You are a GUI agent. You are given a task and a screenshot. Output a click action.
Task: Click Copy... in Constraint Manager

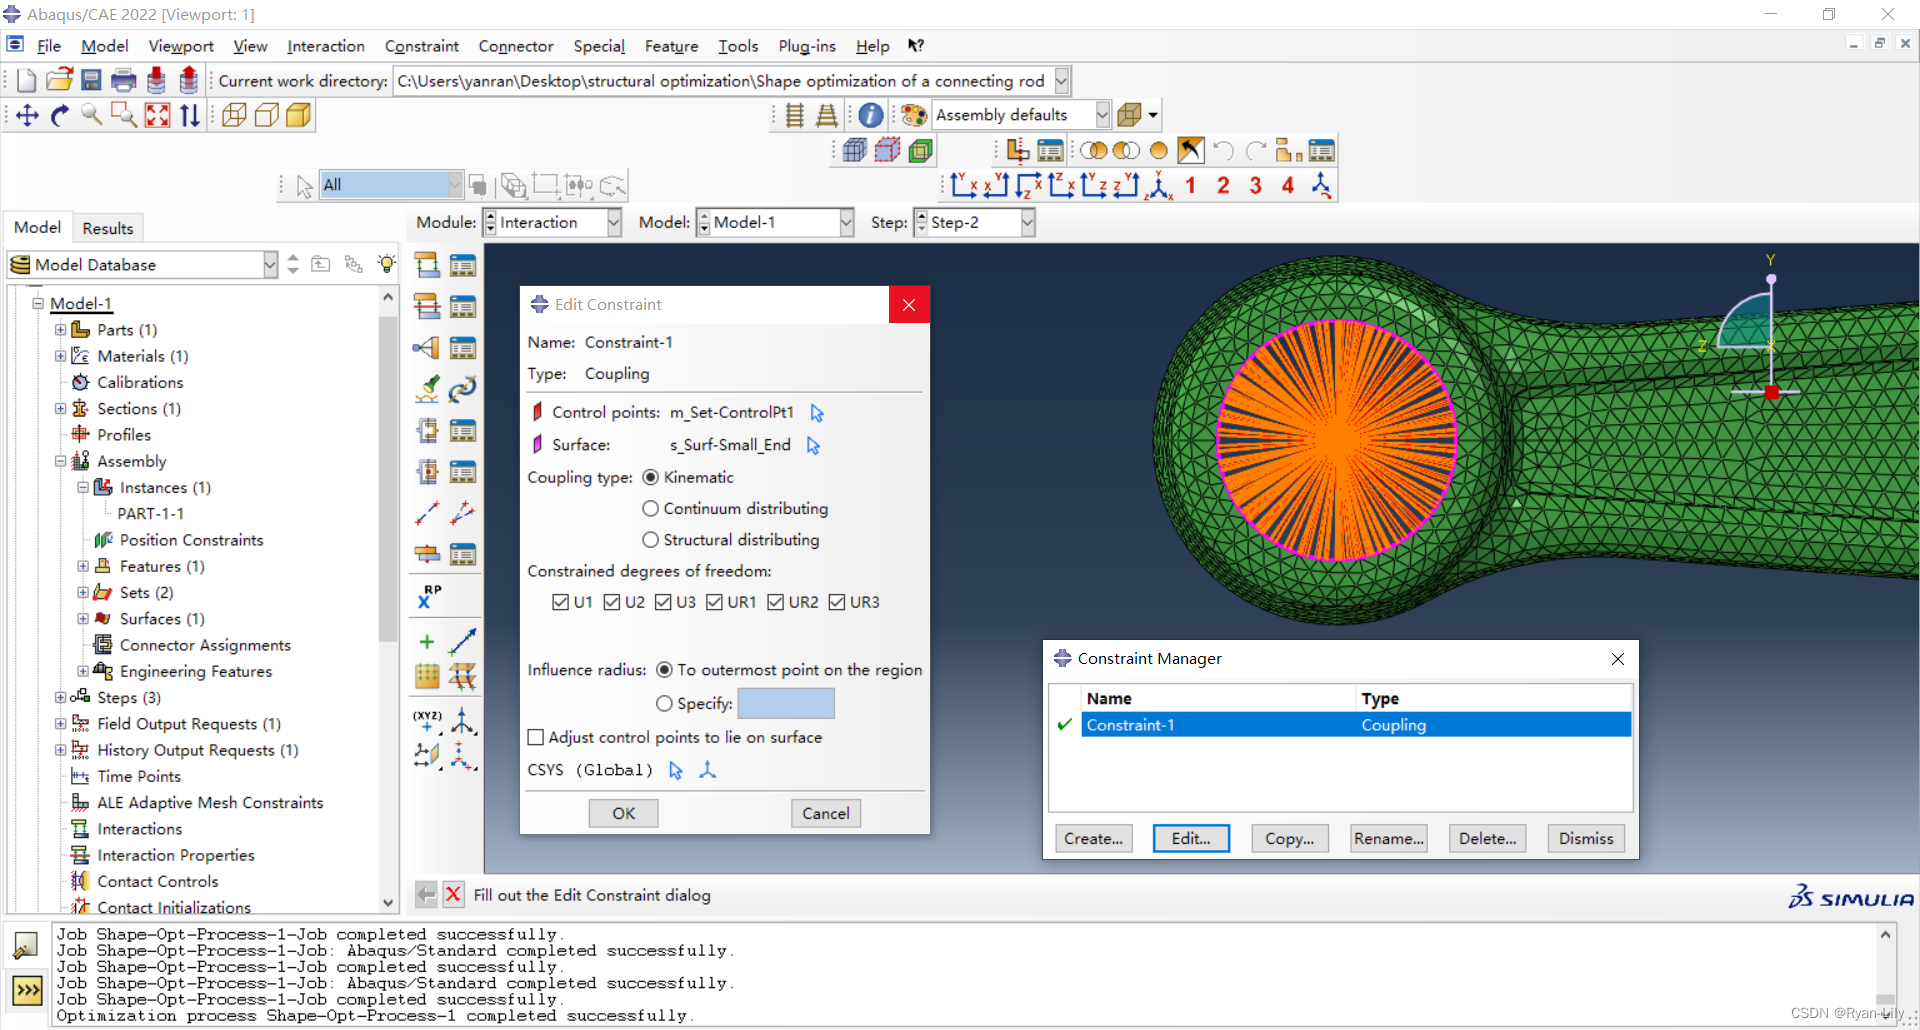[1290, 839]
